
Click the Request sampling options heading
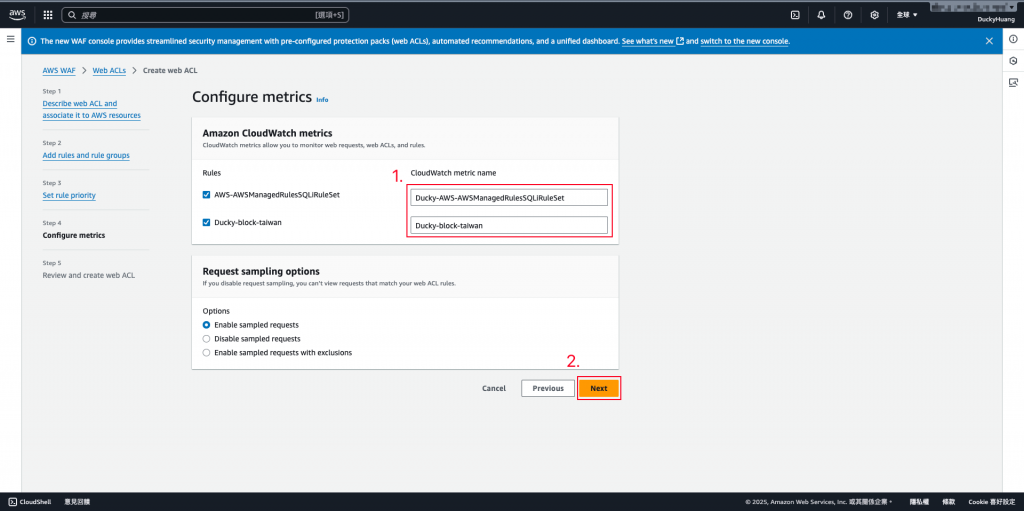pyautogui.click(x=261, y=271)
